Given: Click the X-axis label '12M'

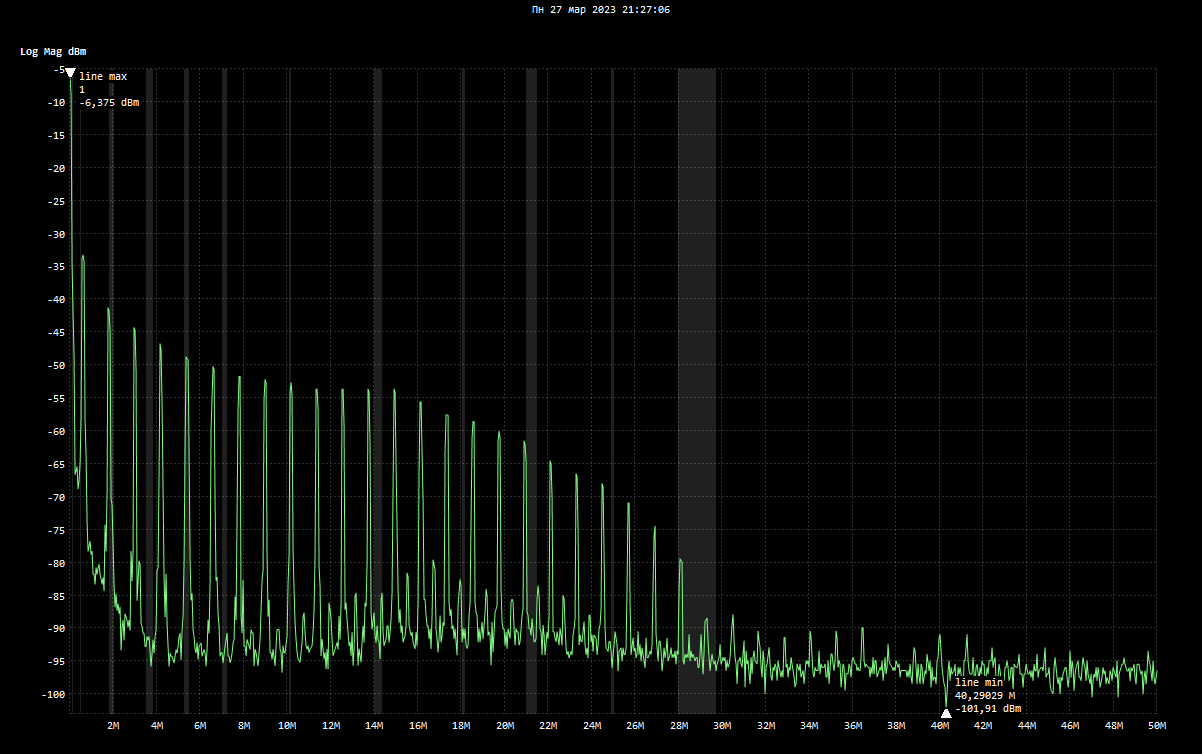Looking at the screenshot, I should point(331,725).
